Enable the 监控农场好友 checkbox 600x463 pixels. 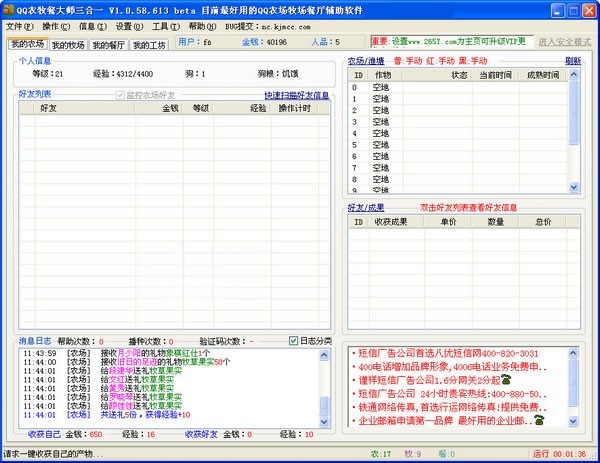[x=122, y=95]
